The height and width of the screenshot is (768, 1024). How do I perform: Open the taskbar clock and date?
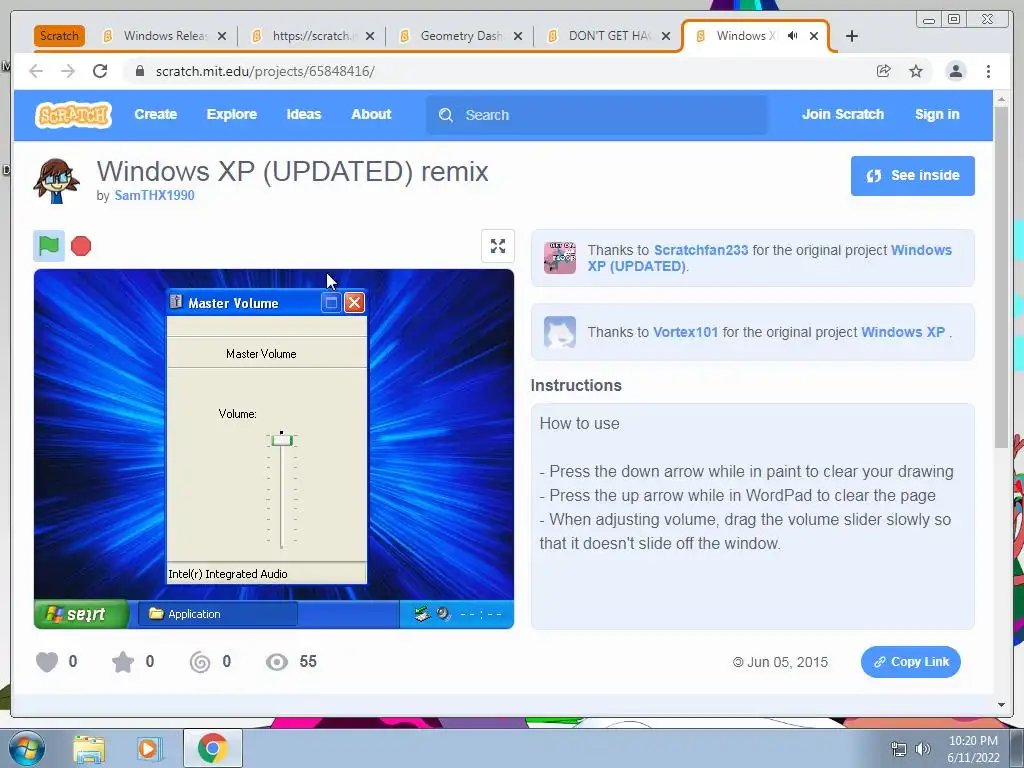coord(973,749)
